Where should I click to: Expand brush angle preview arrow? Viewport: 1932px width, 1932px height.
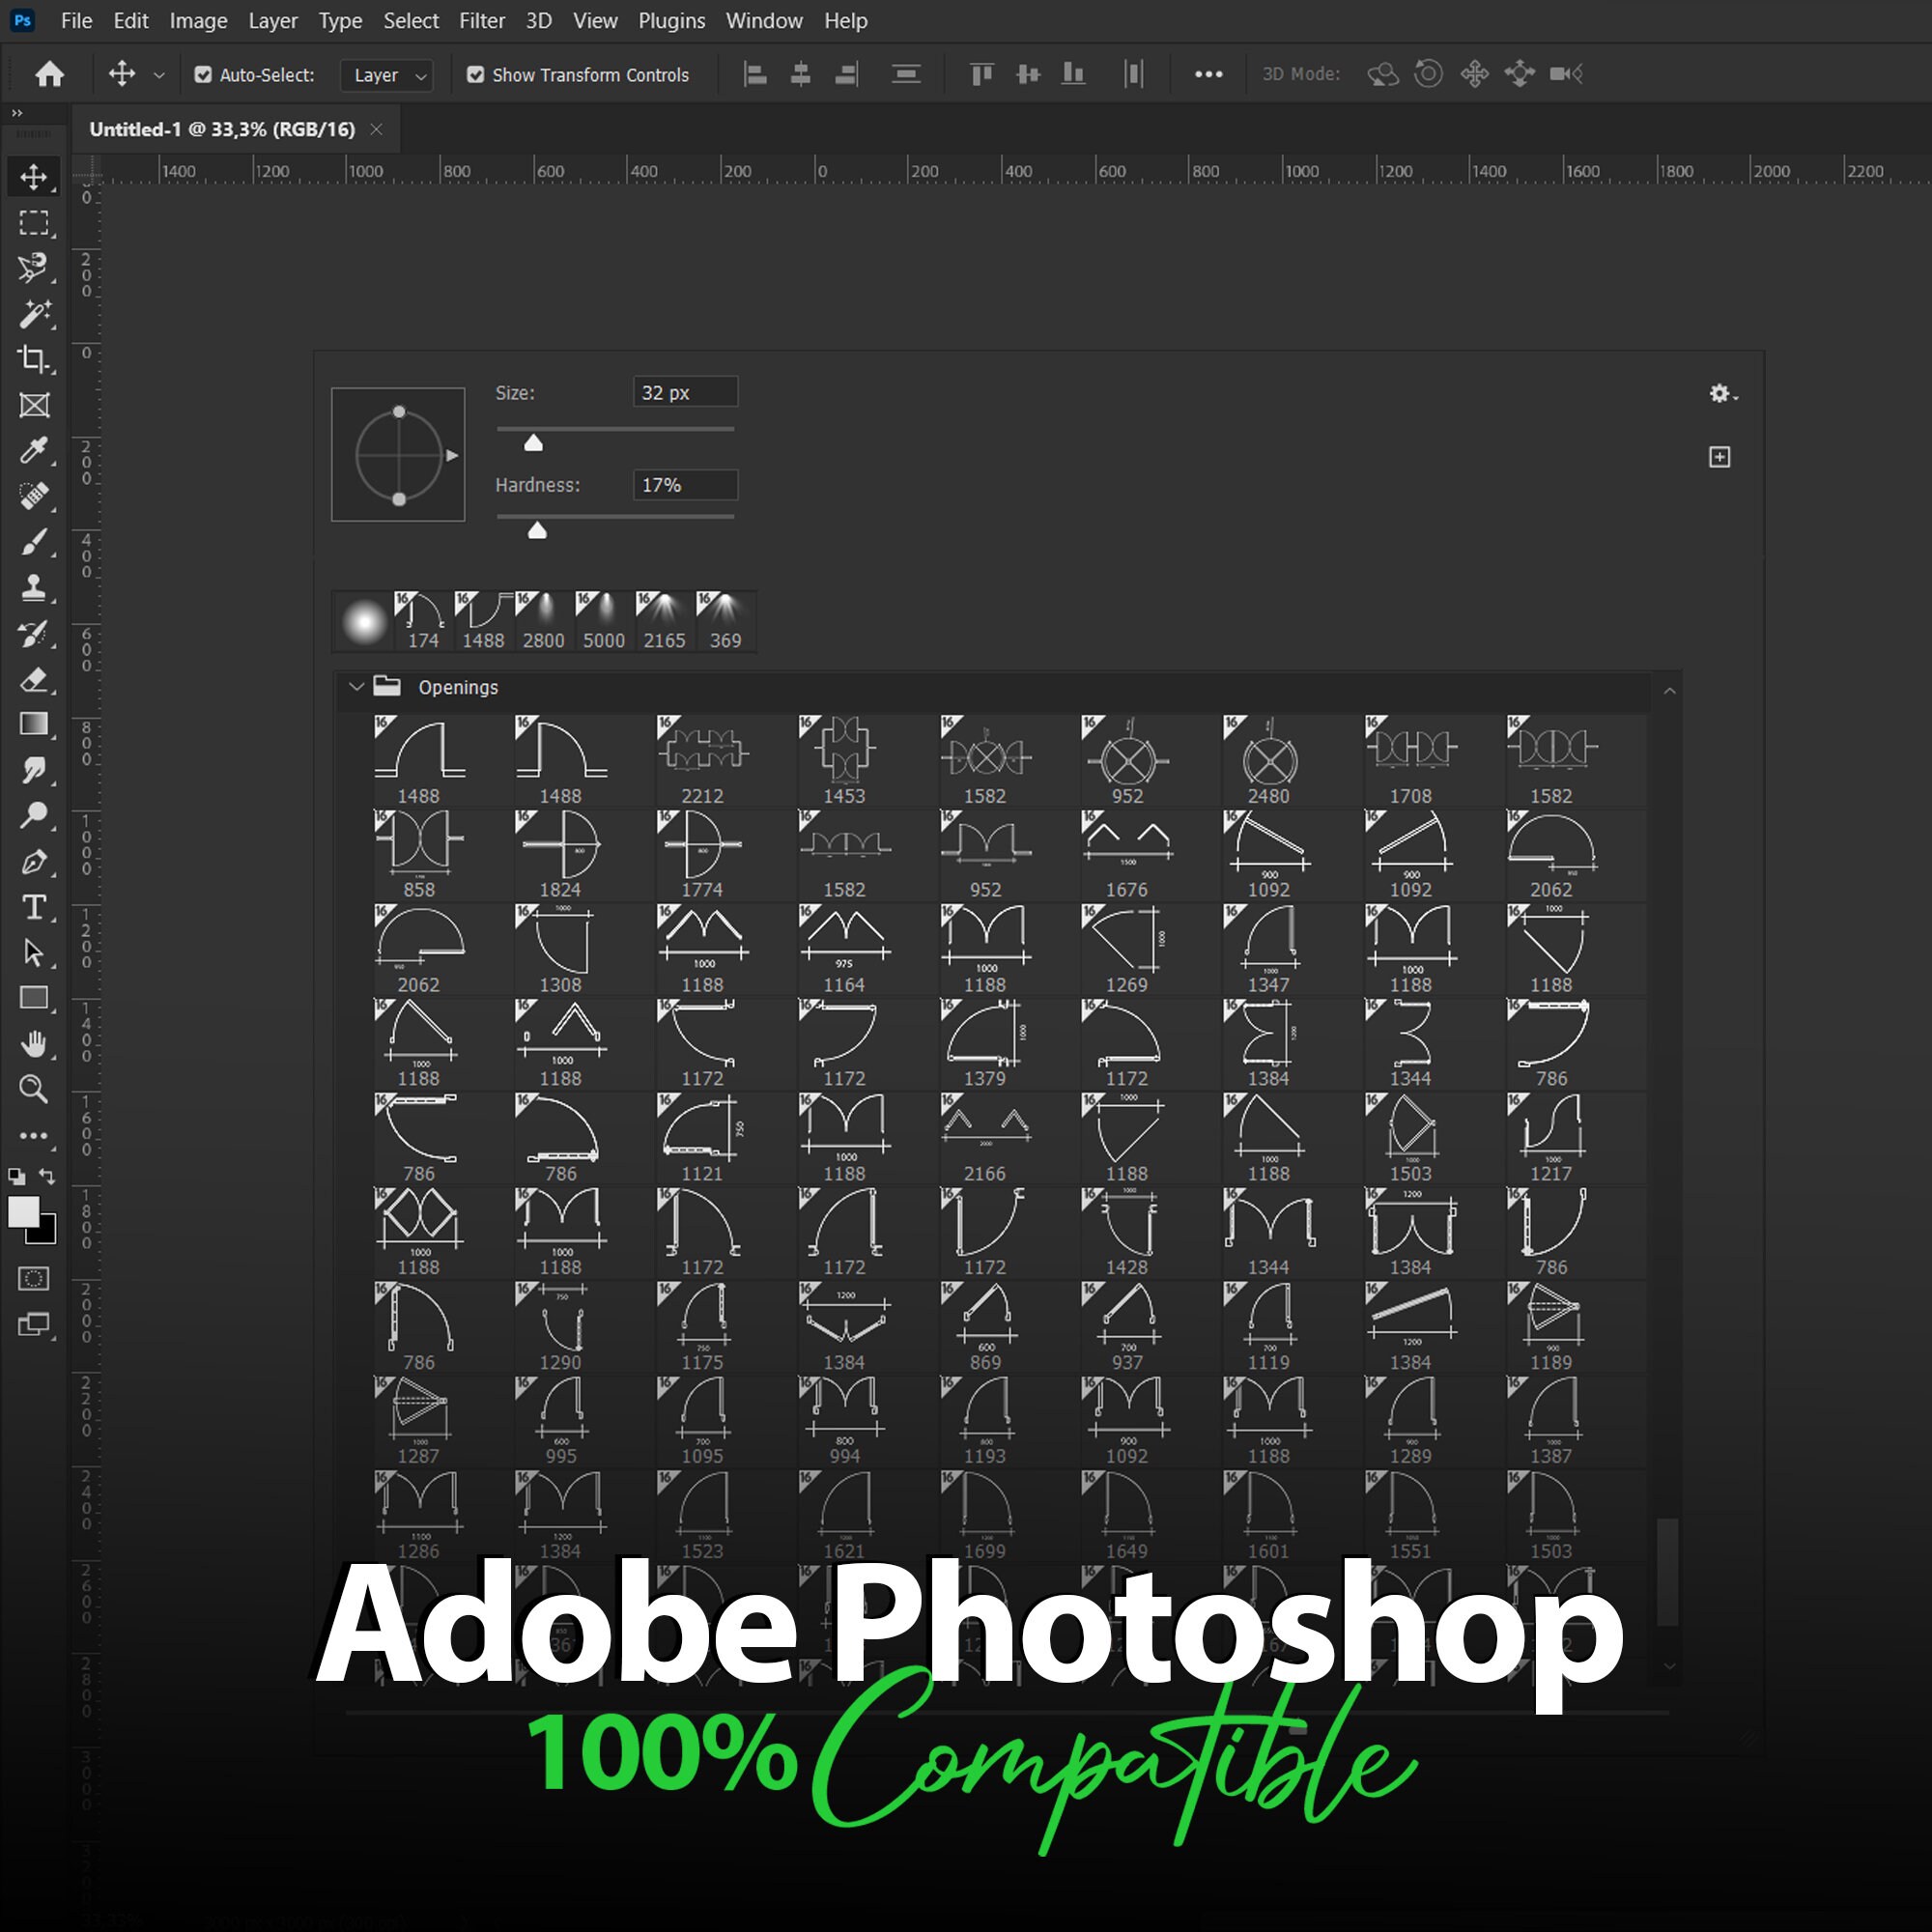point(452,455)
